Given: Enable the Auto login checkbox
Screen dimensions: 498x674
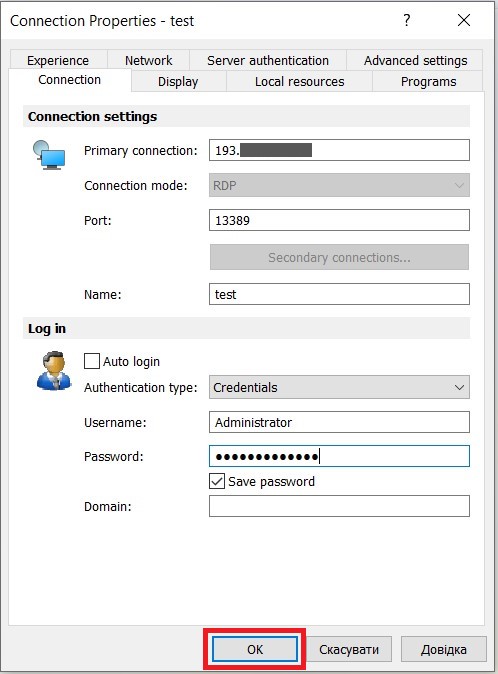Looking at the screenshot, I should click(92, 362).
